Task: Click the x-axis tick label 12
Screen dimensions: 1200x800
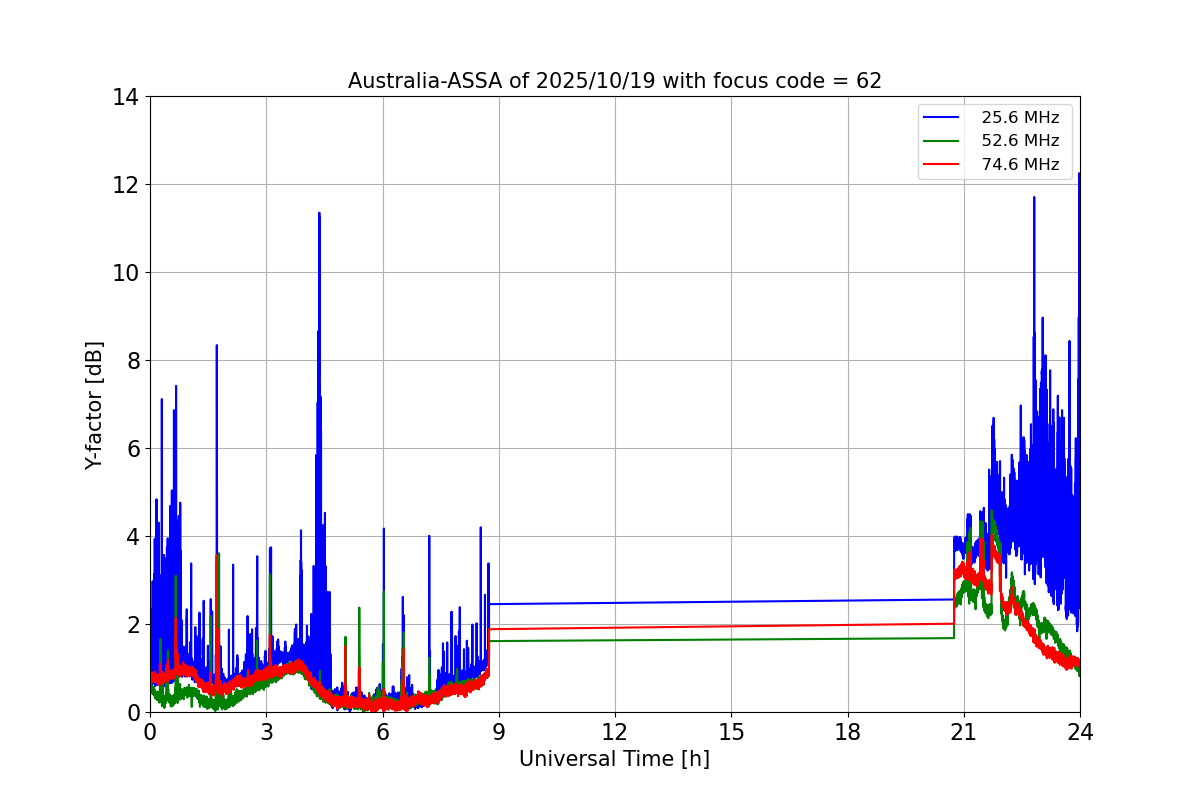Action: click(x=615, y=732)
